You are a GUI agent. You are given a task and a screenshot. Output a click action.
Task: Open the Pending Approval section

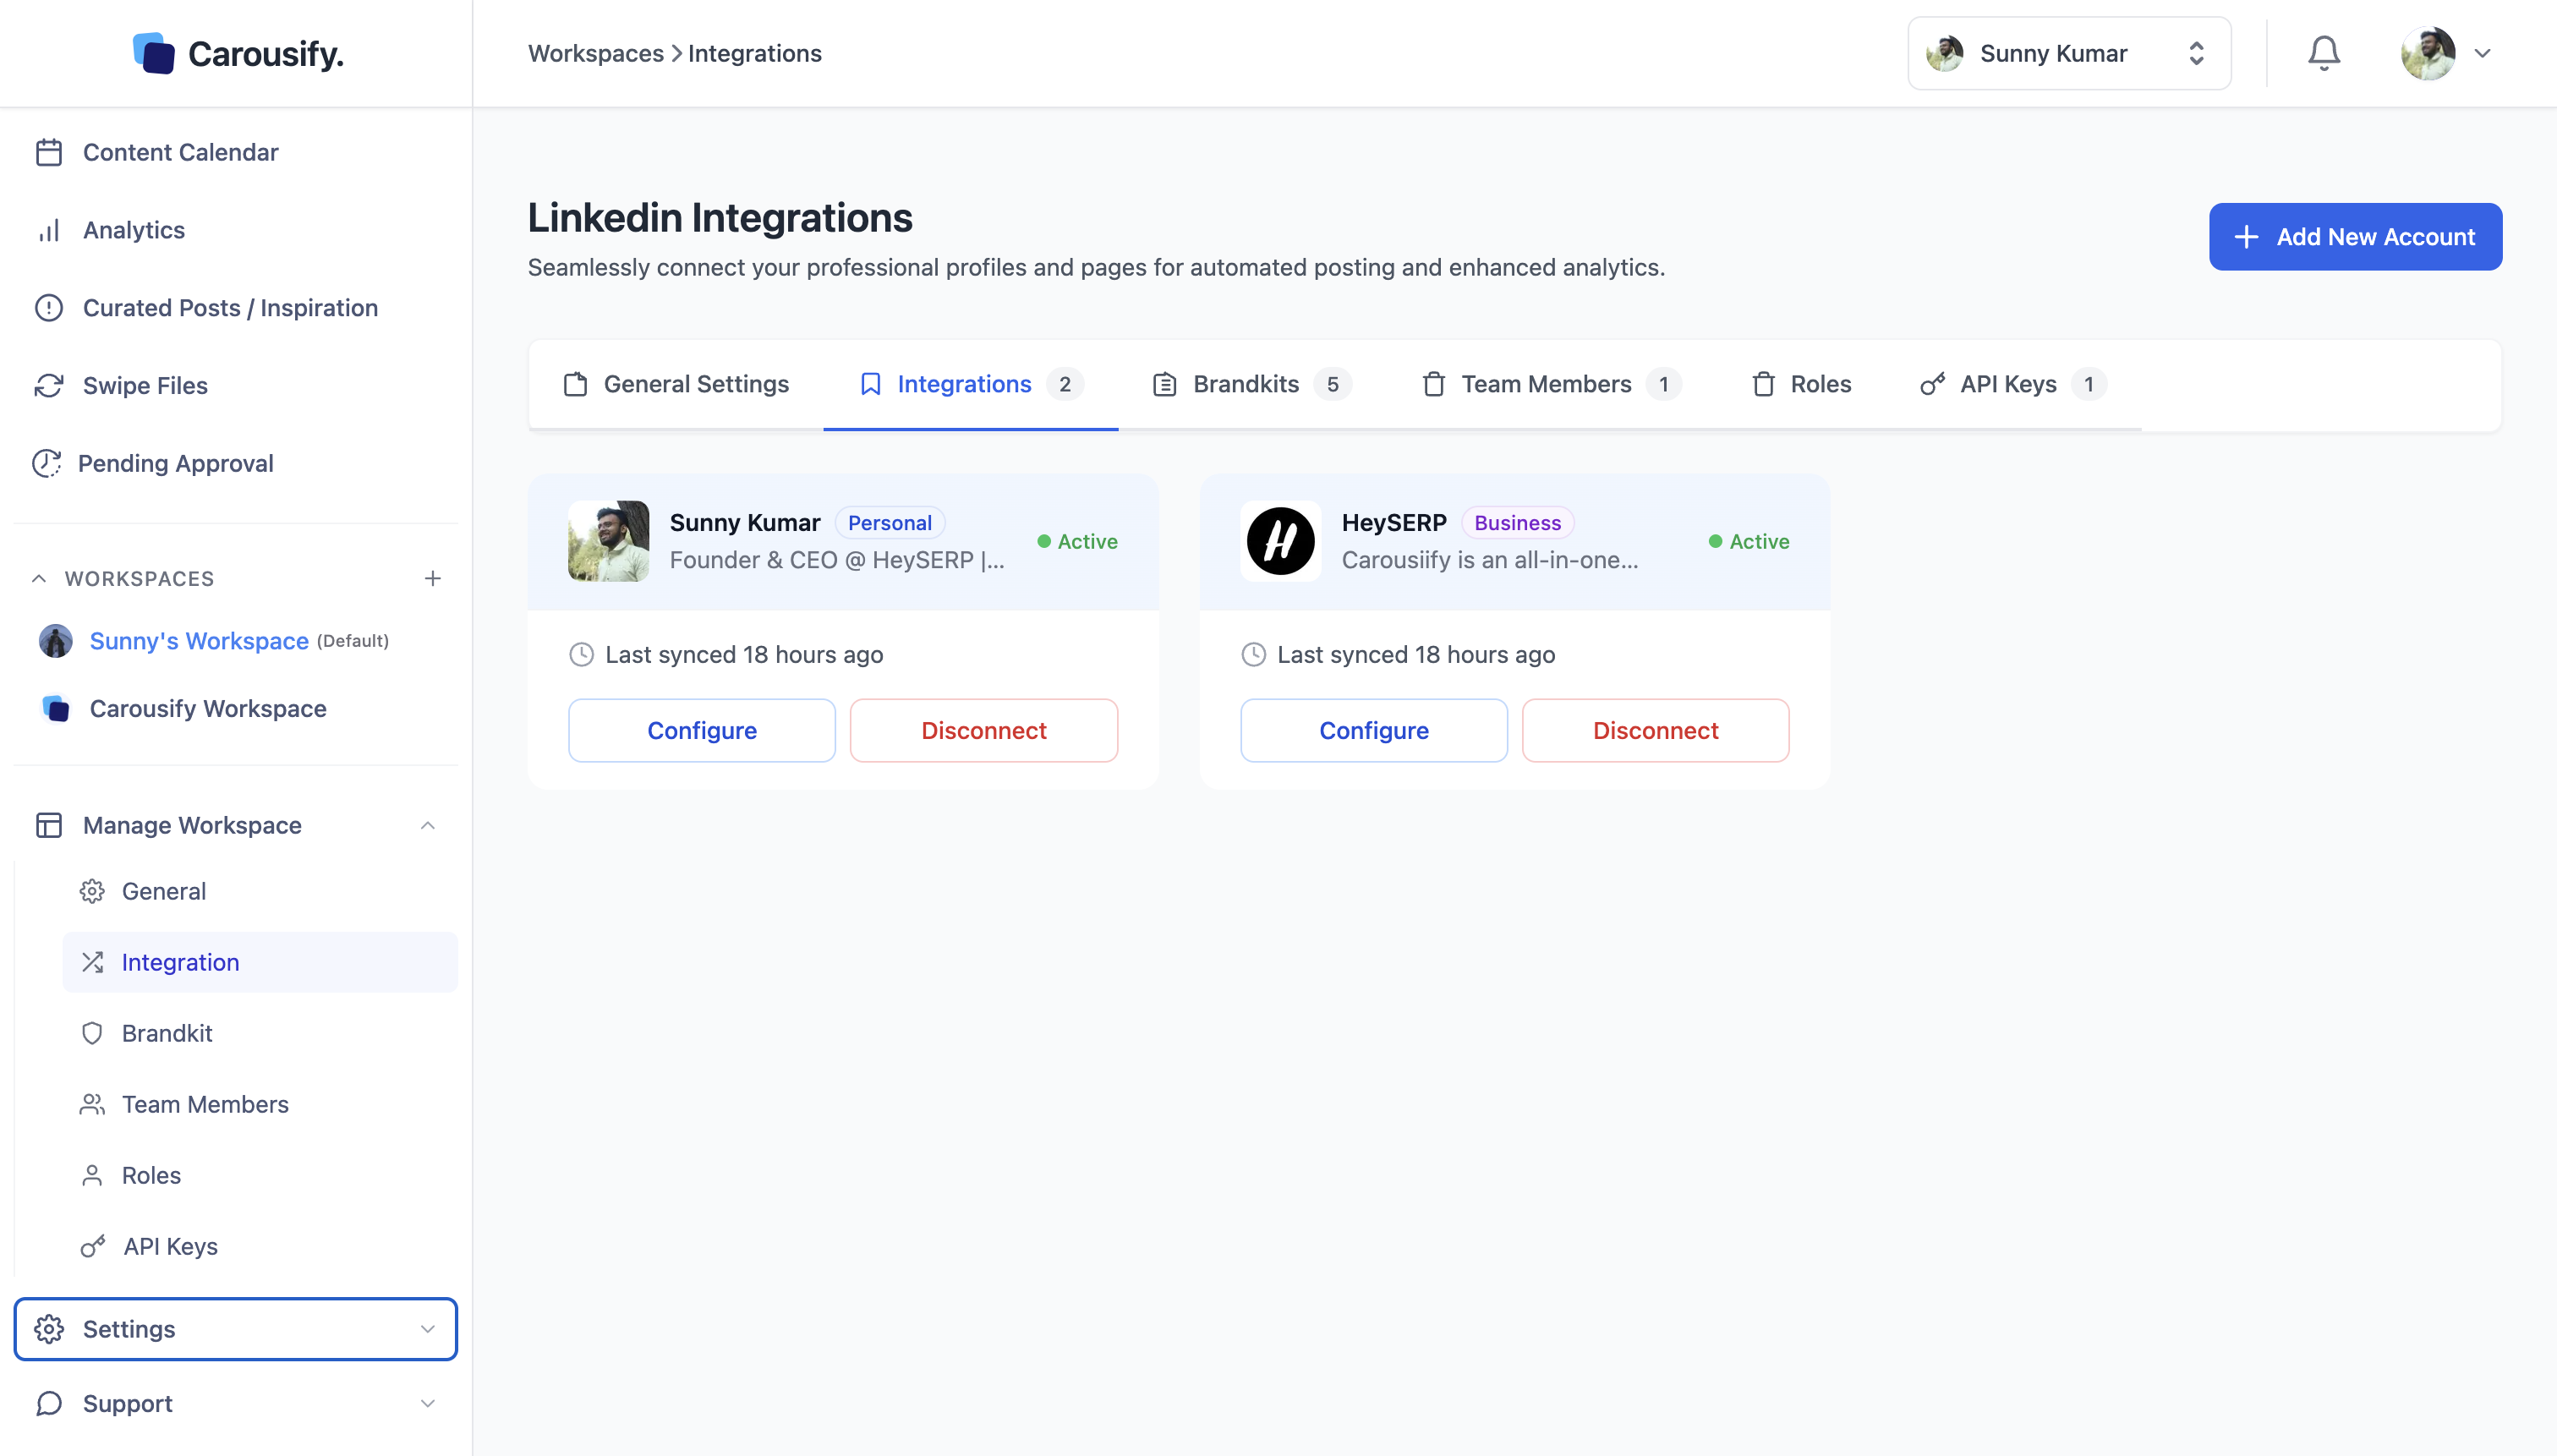(175, 463)
